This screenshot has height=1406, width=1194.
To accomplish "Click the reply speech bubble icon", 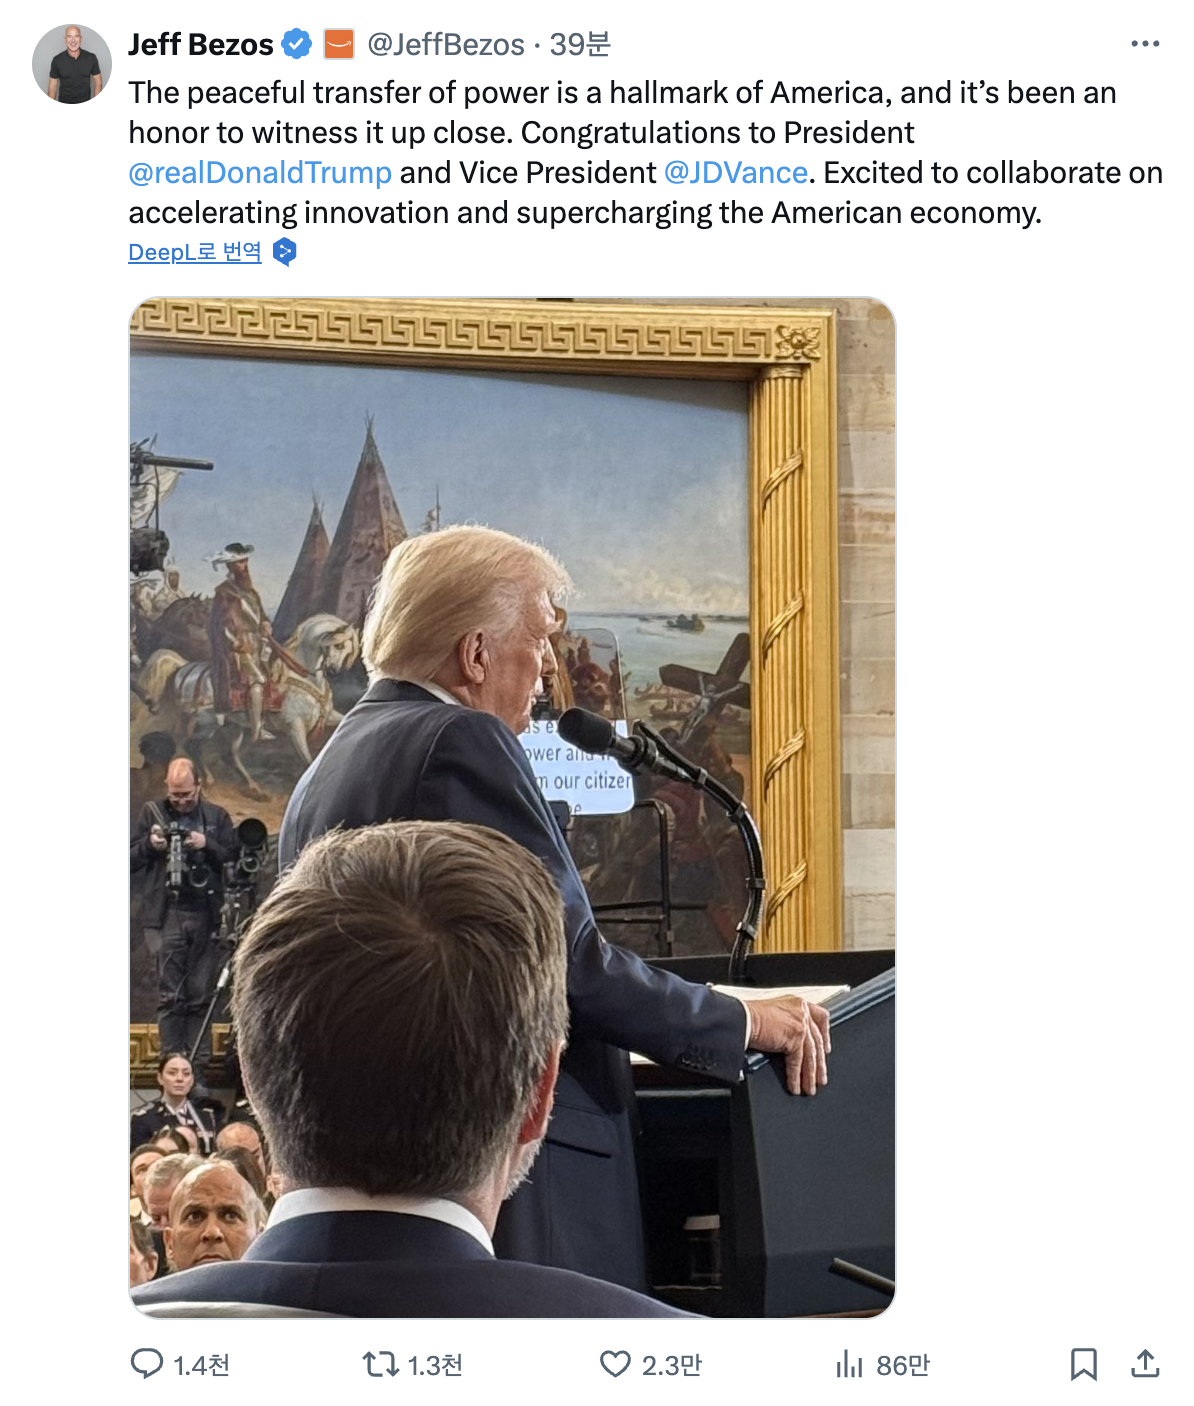I will coord(147,1364).
